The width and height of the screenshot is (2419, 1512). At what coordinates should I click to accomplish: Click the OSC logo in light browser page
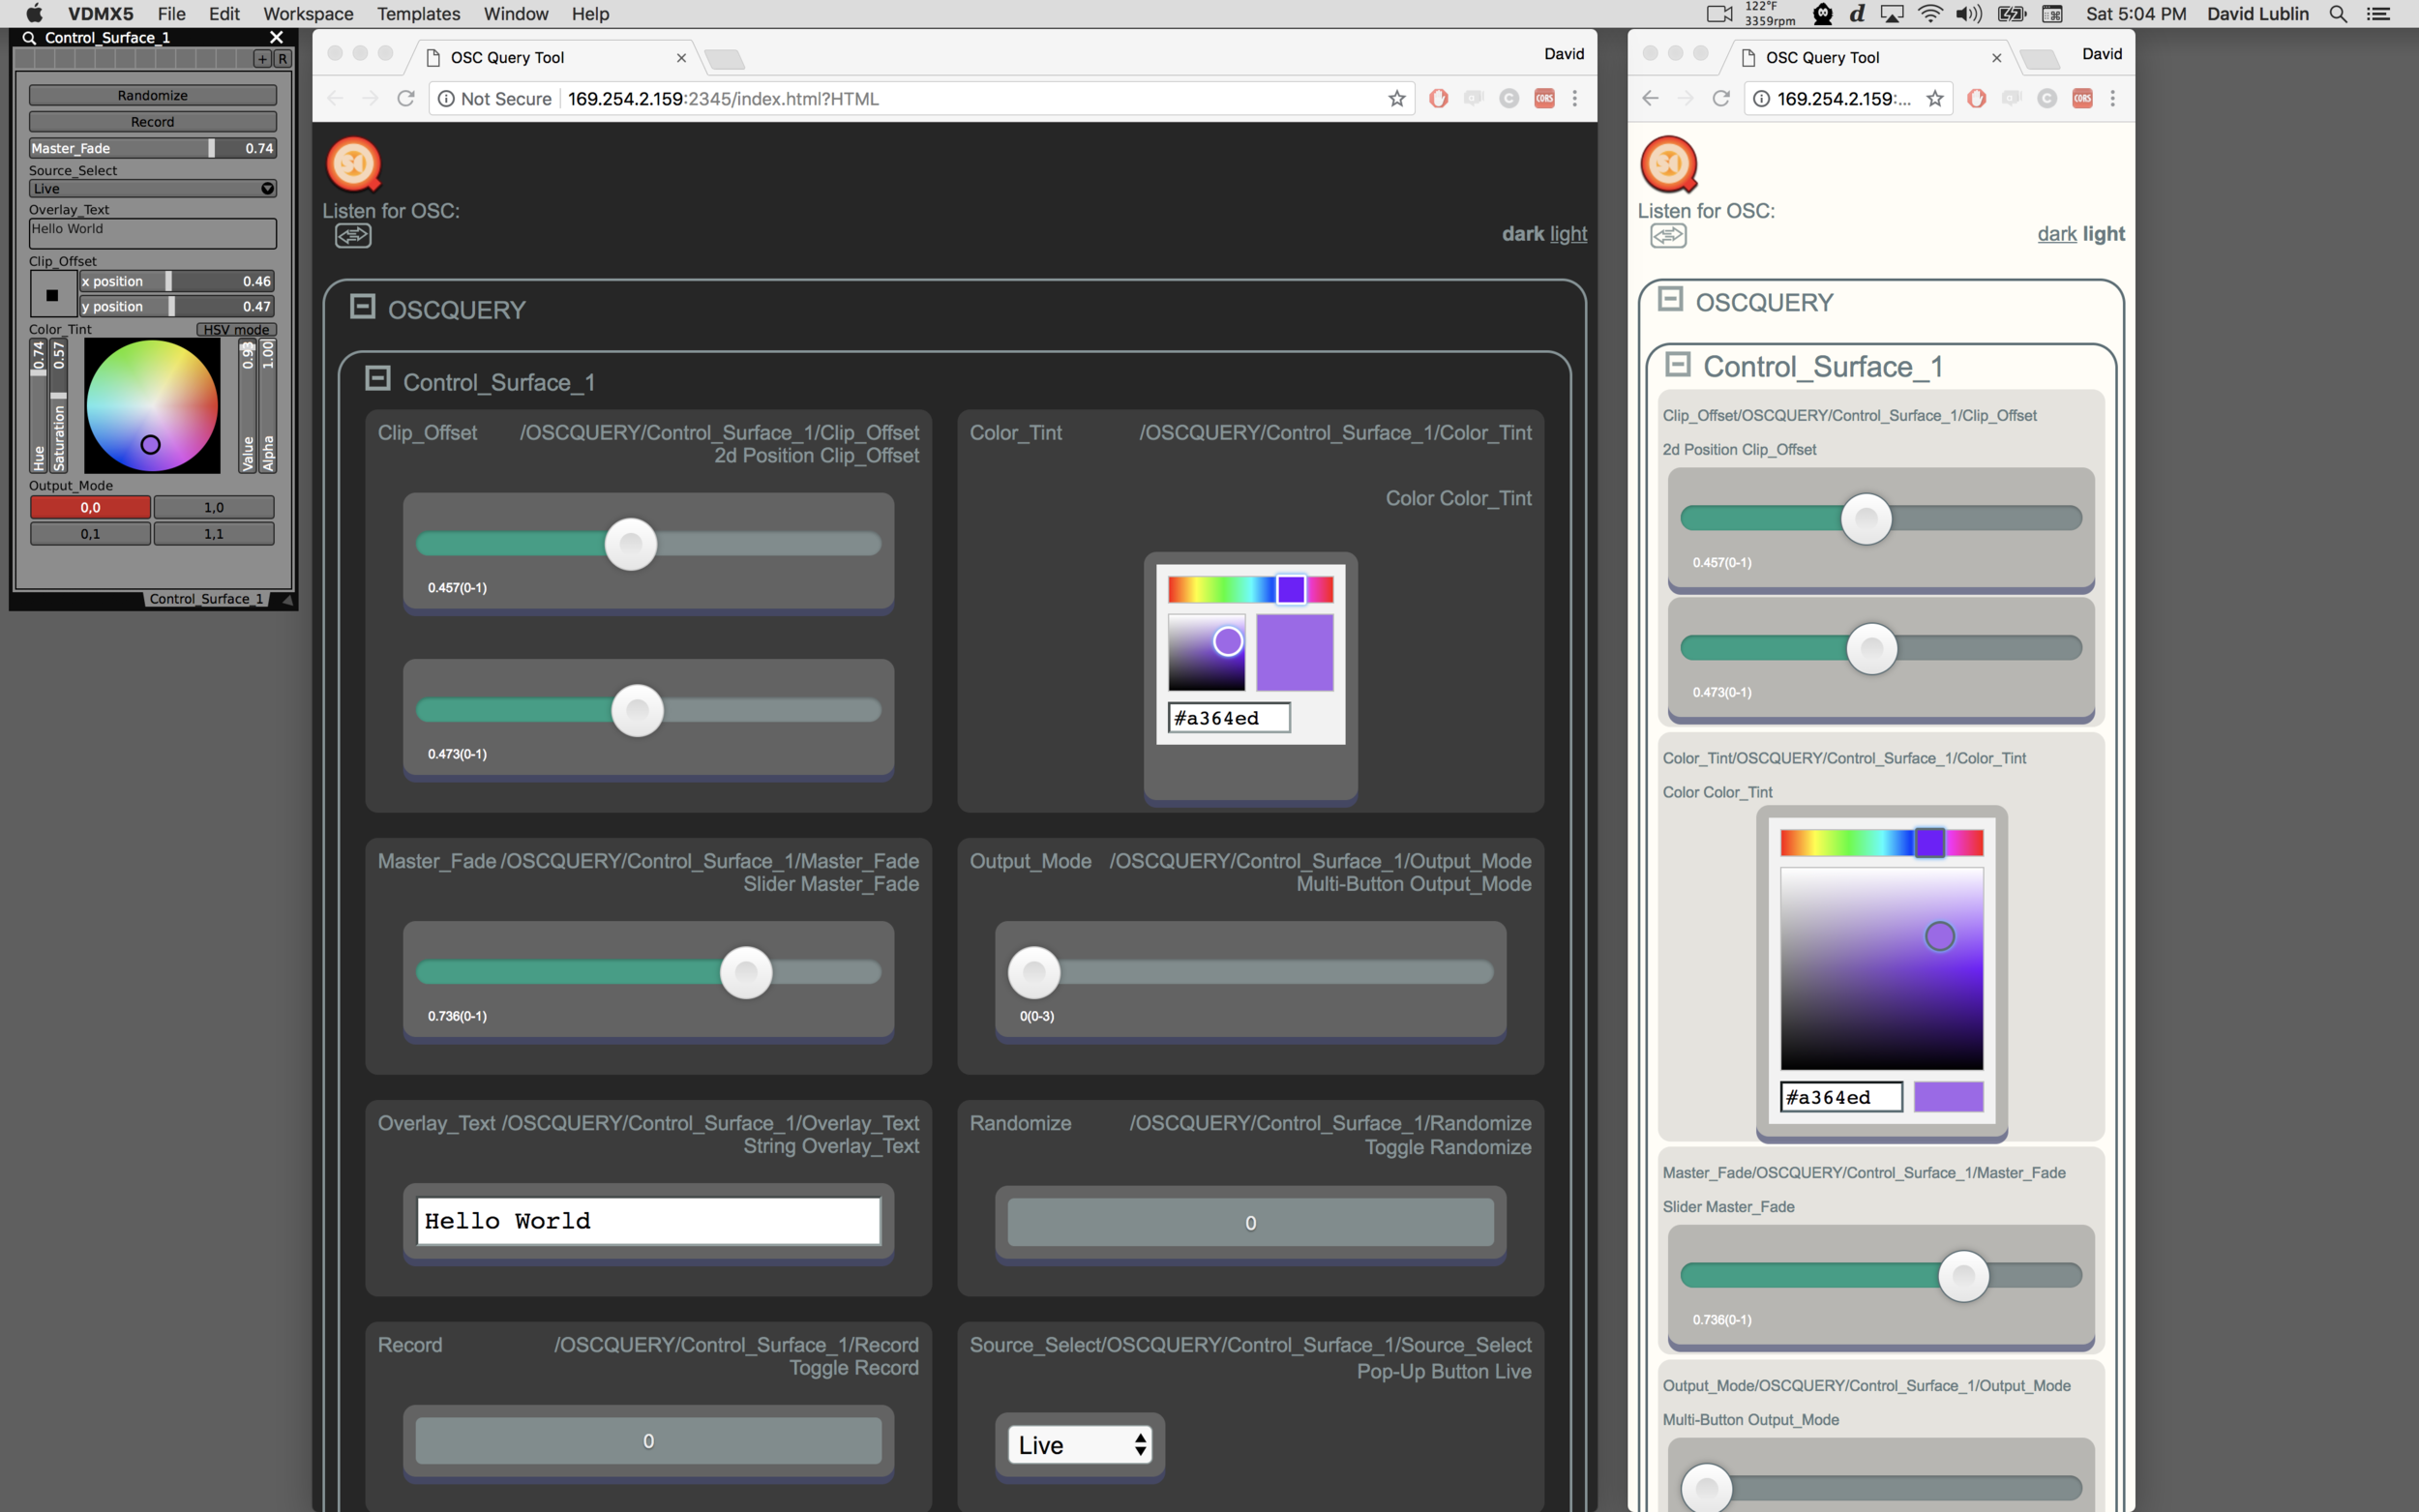click(1669, 164)
